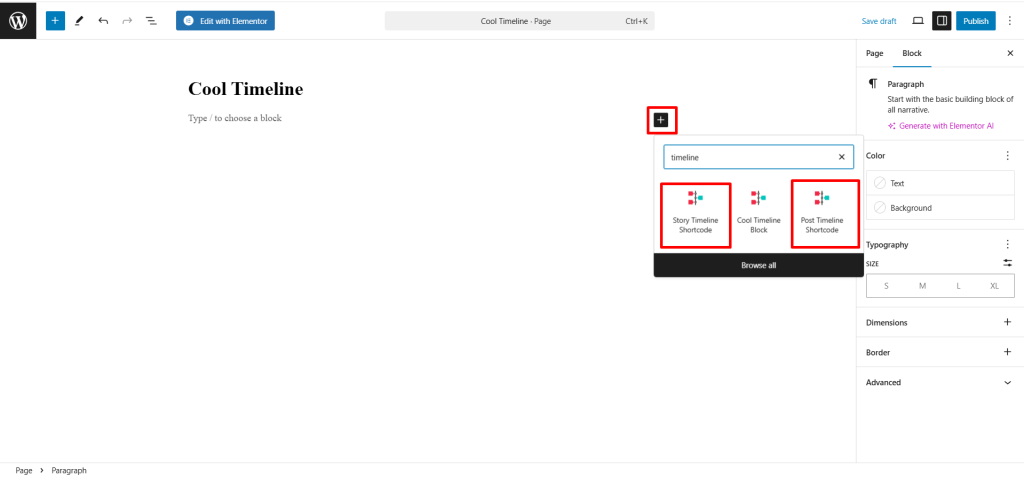
Task: Open the laptop page preview icon
Action: [918, 21]
